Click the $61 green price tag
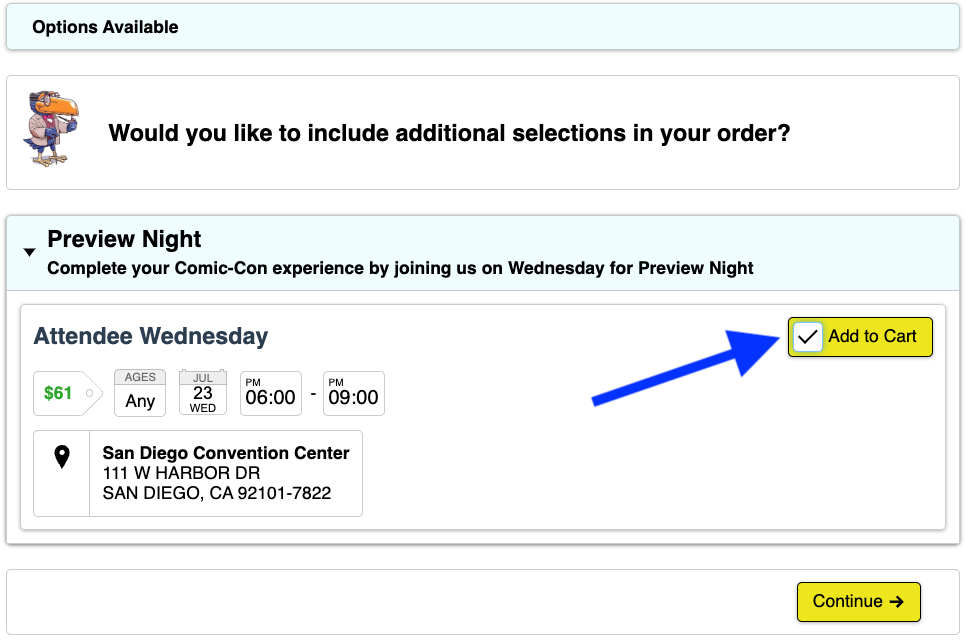The height and width of the screenshot is (642, 966). pos(60,393)
